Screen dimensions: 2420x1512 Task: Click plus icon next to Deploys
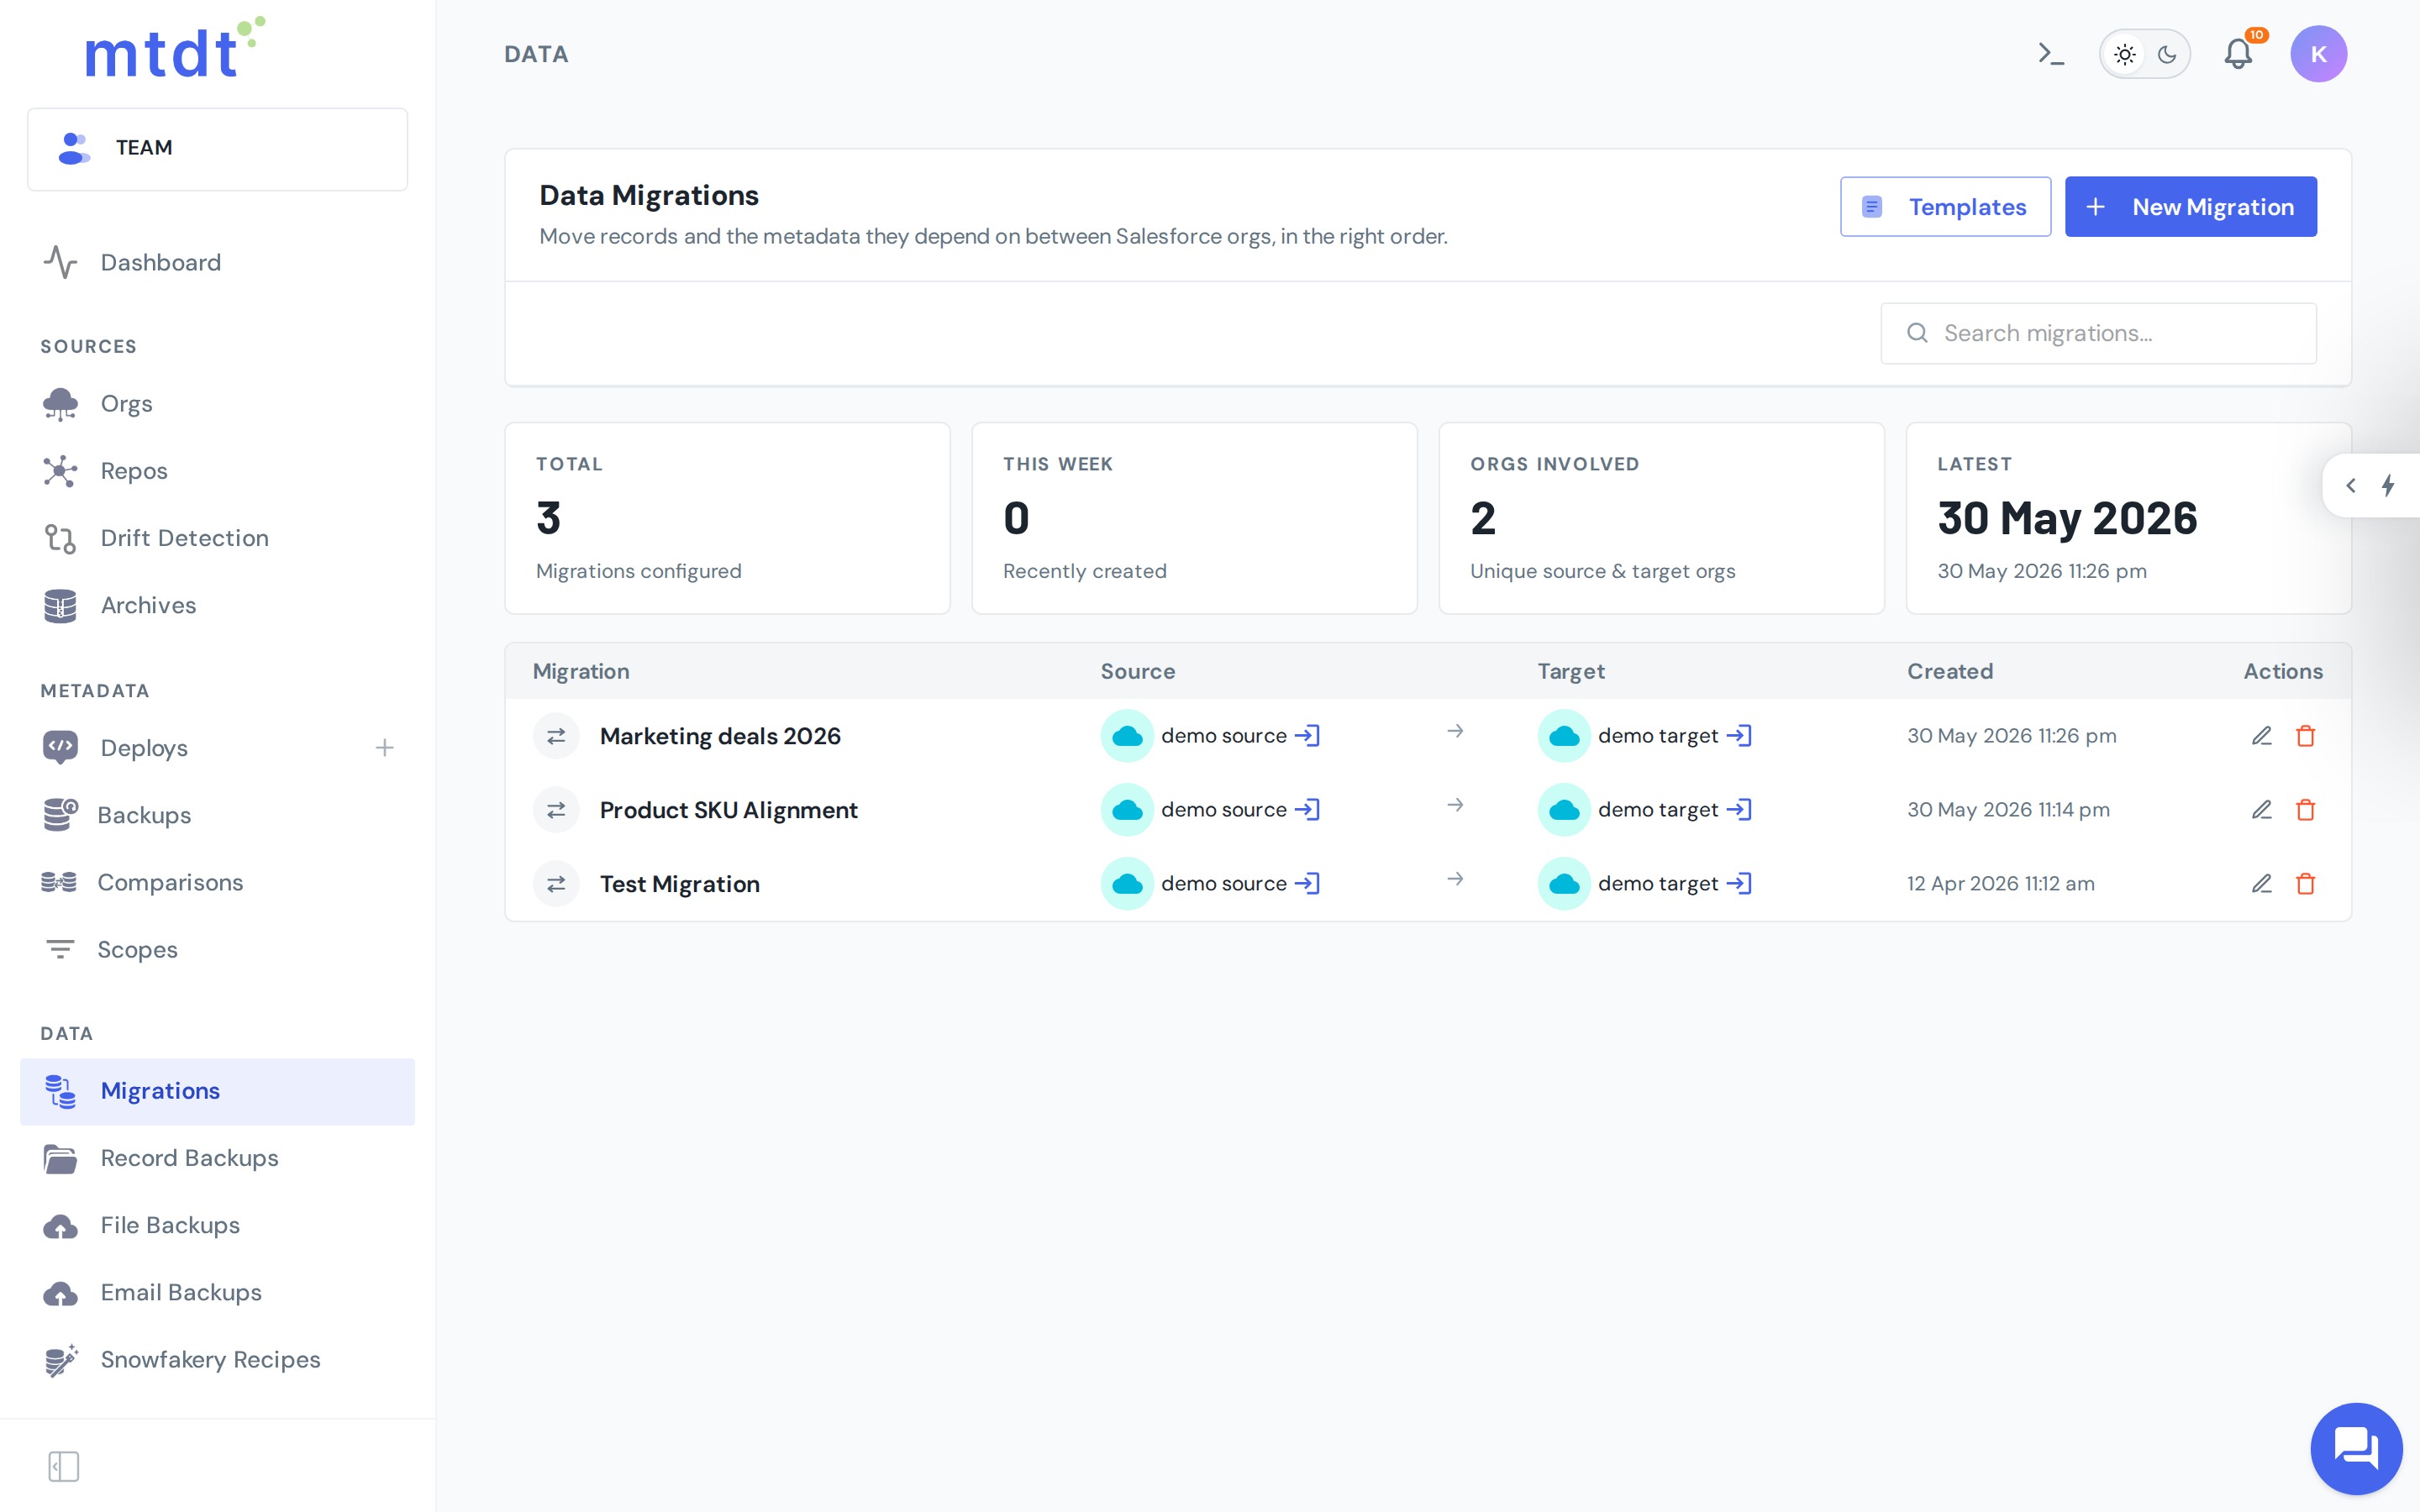pos(384,748)
